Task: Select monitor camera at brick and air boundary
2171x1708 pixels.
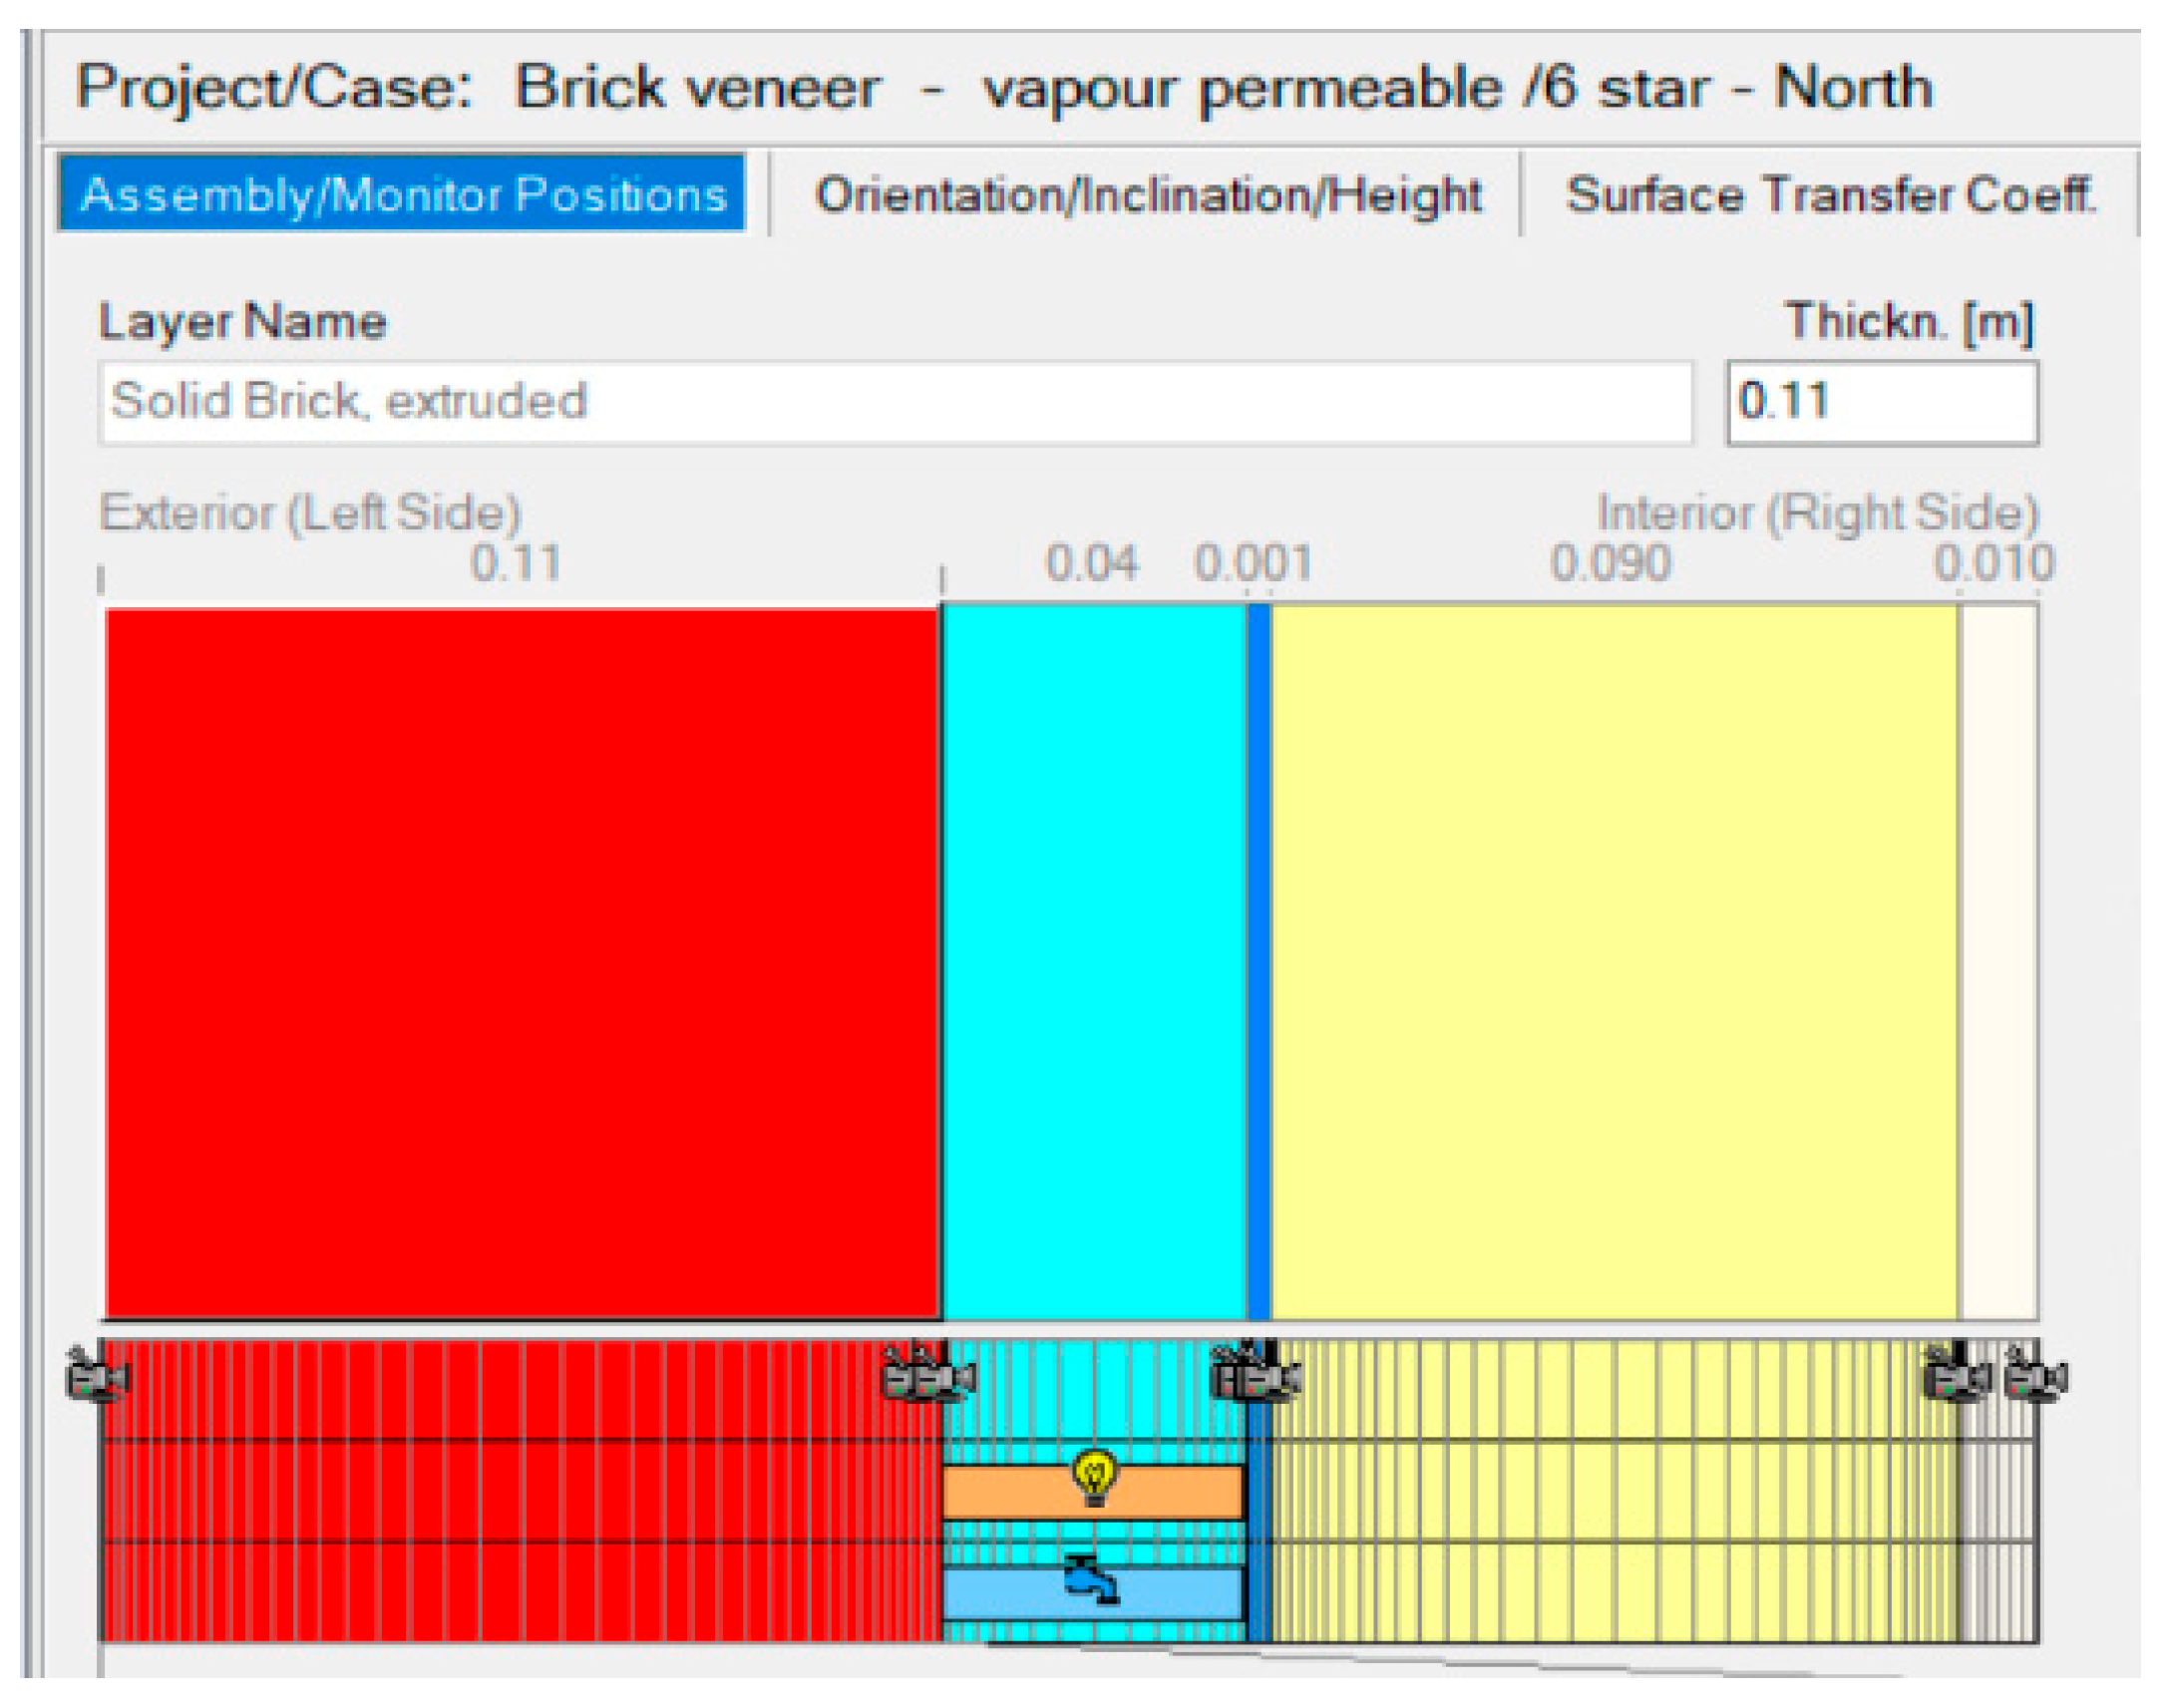Action: [x=928, y=1377]
